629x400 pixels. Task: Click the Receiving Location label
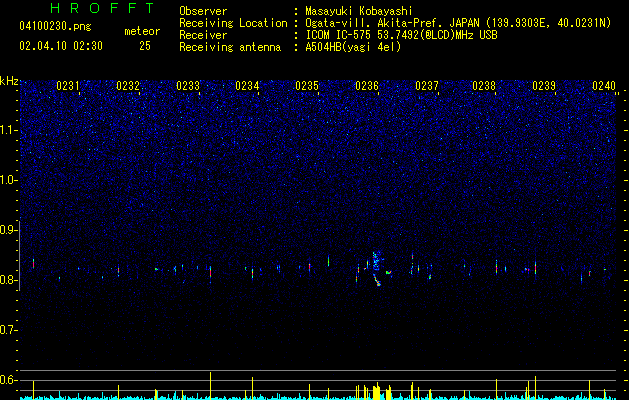(x=233, y=23)
